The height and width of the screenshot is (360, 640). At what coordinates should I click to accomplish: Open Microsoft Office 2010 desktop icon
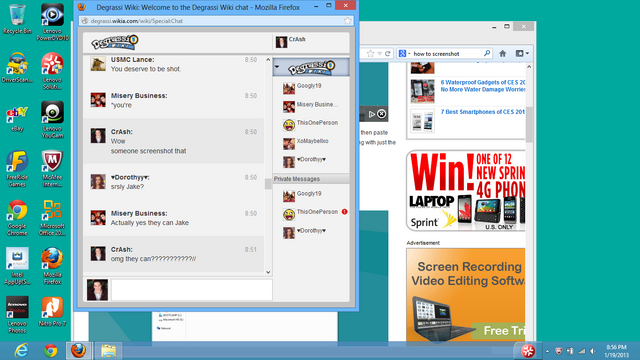tap(52, 218)
